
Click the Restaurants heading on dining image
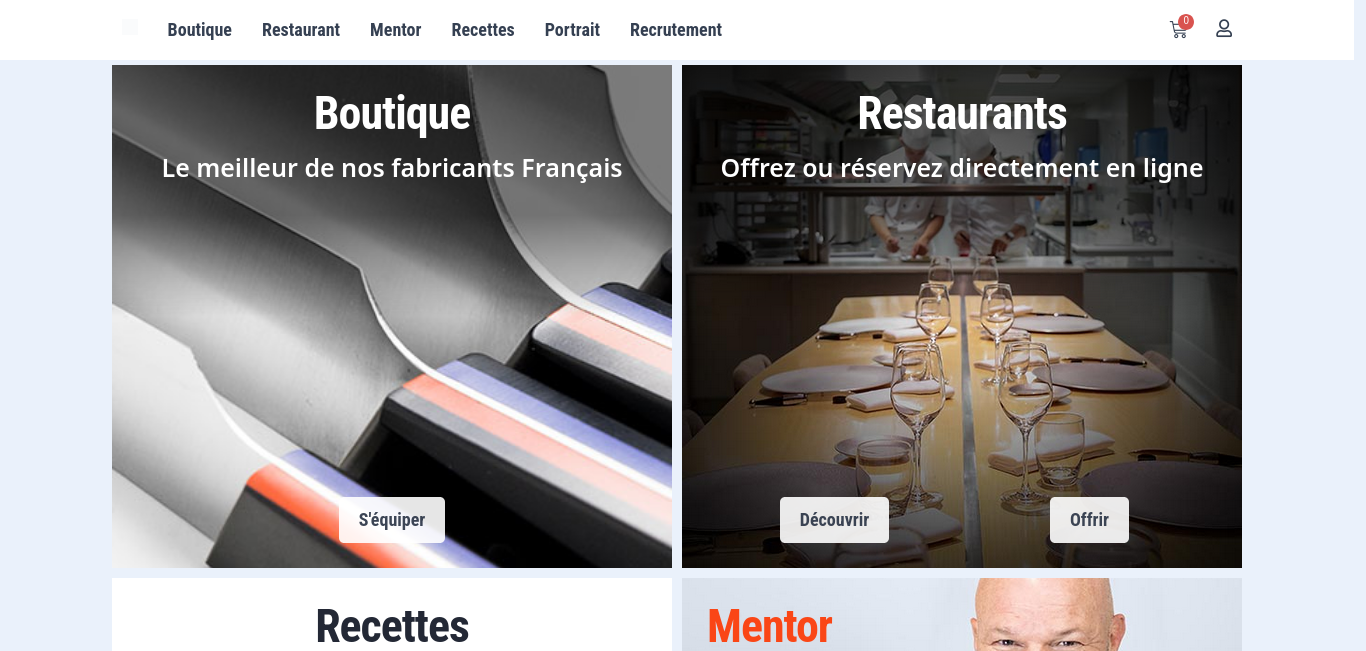pyautogui.click(x=962, y=113)
